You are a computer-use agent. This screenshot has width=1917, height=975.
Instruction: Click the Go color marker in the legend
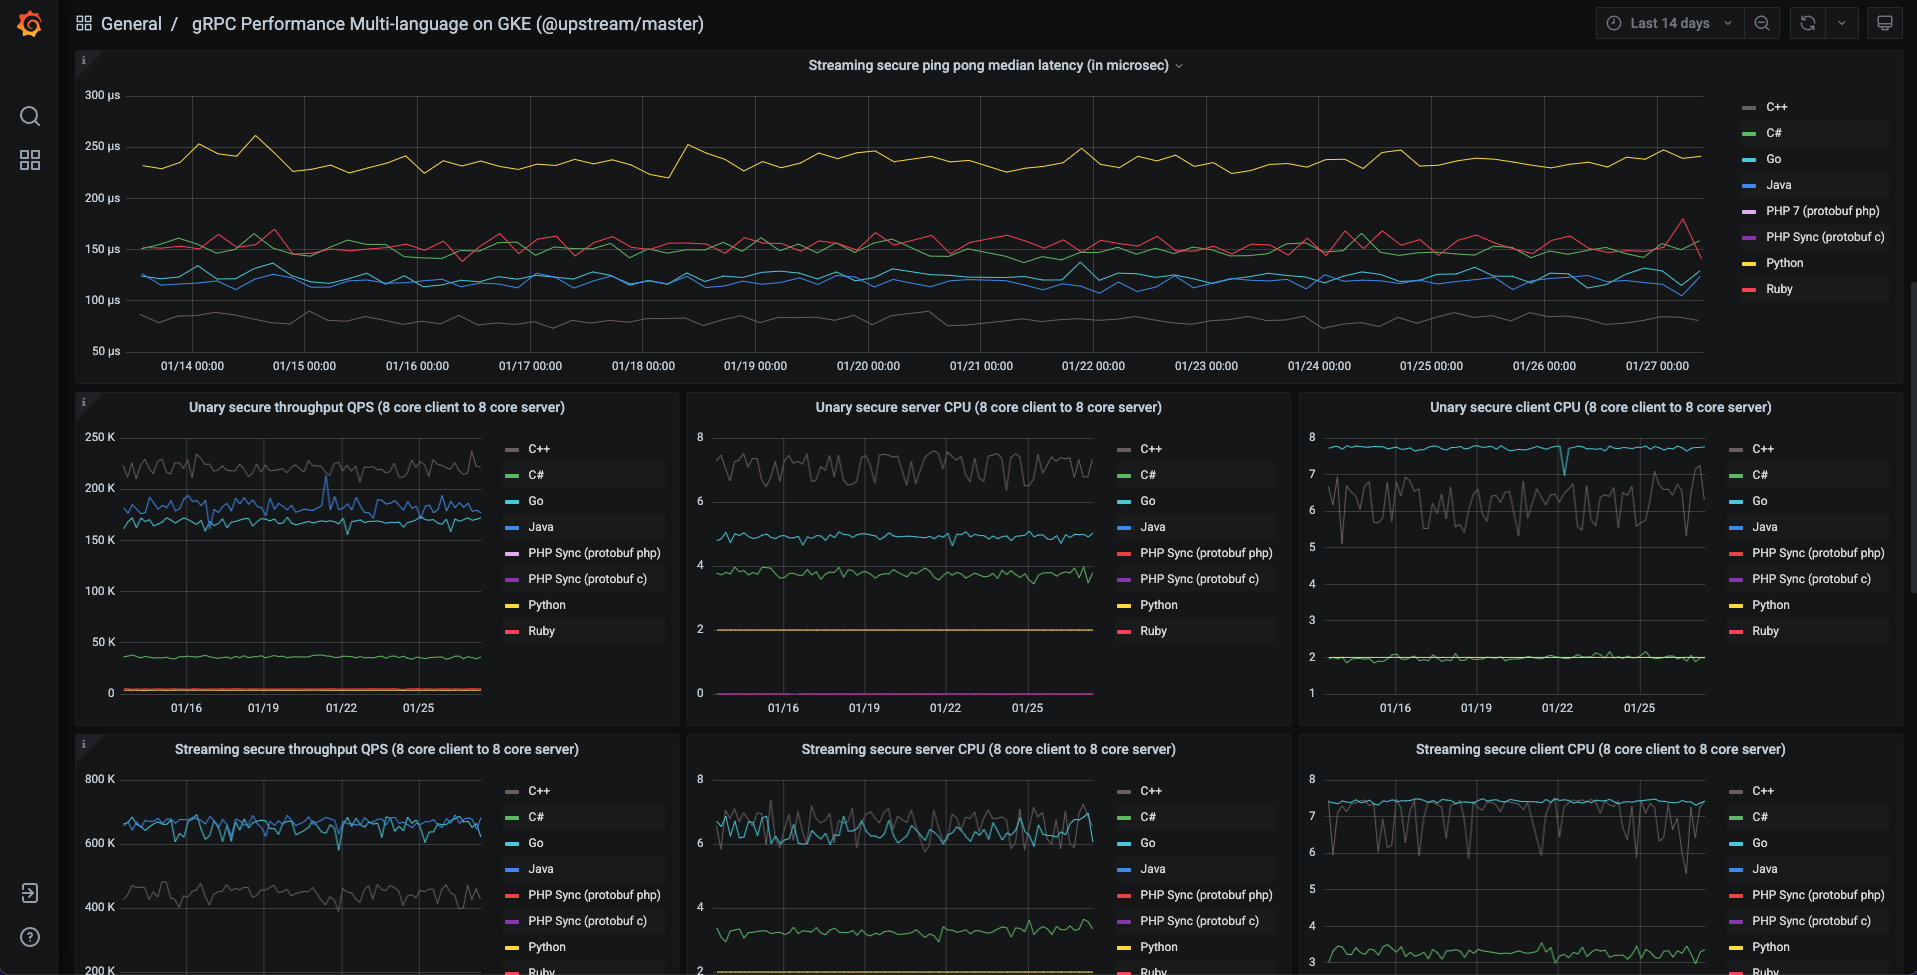[1748, 159]
